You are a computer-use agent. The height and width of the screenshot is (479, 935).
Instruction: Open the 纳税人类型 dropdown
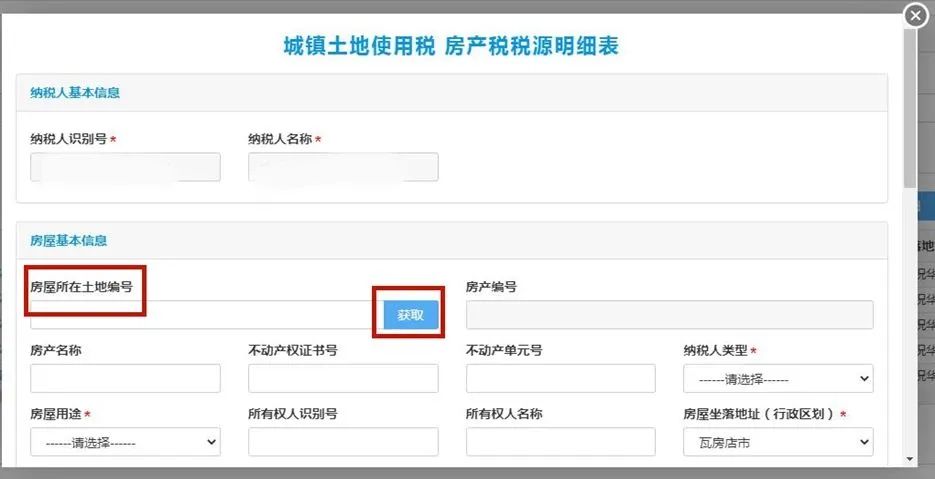[778, 378]
